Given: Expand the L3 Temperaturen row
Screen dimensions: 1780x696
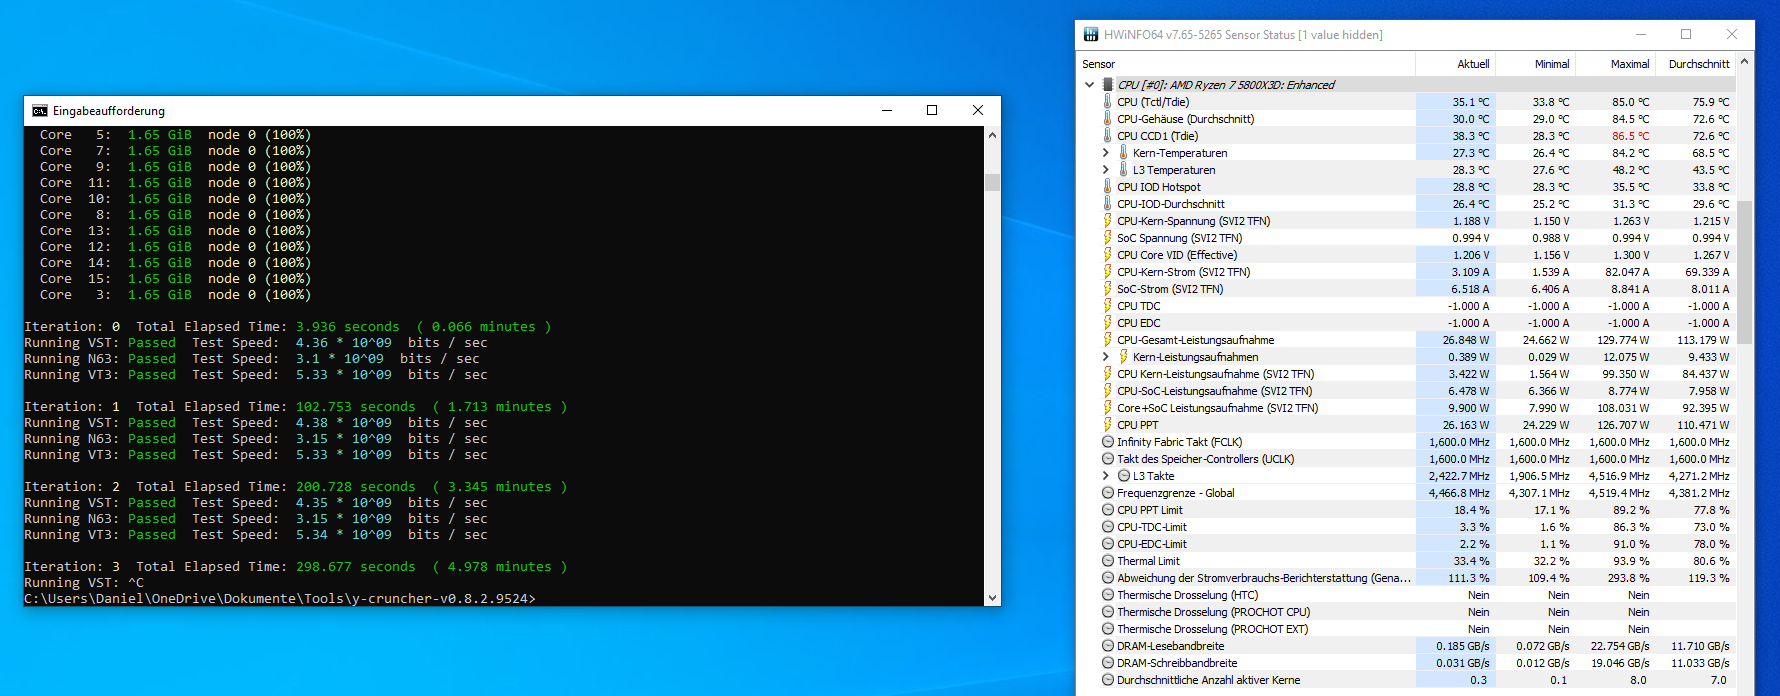Looking at the screenshot, I should point(1106,170).
